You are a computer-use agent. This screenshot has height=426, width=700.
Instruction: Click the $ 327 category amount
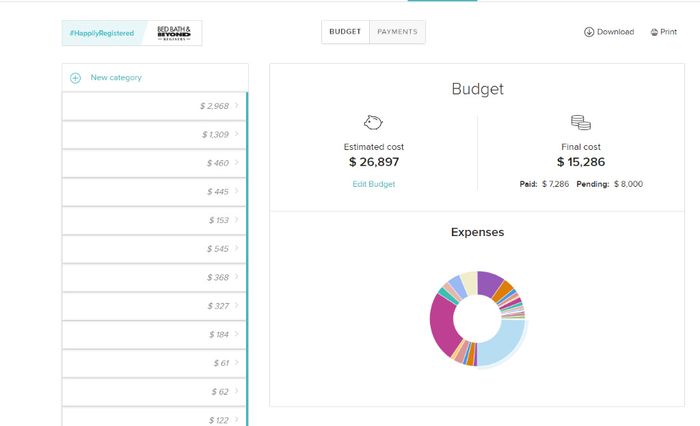(x=218, y=306)
